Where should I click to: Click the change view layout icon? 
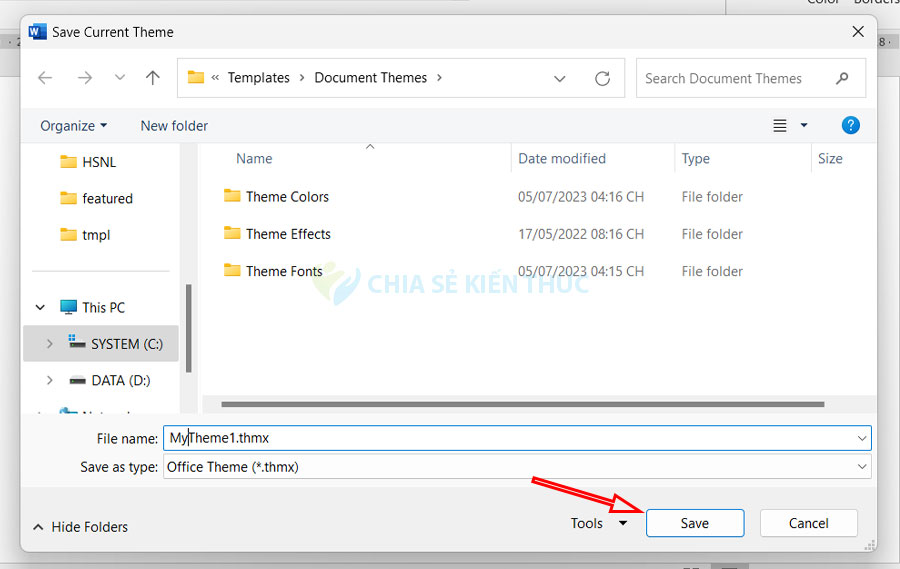coord(780,126)
